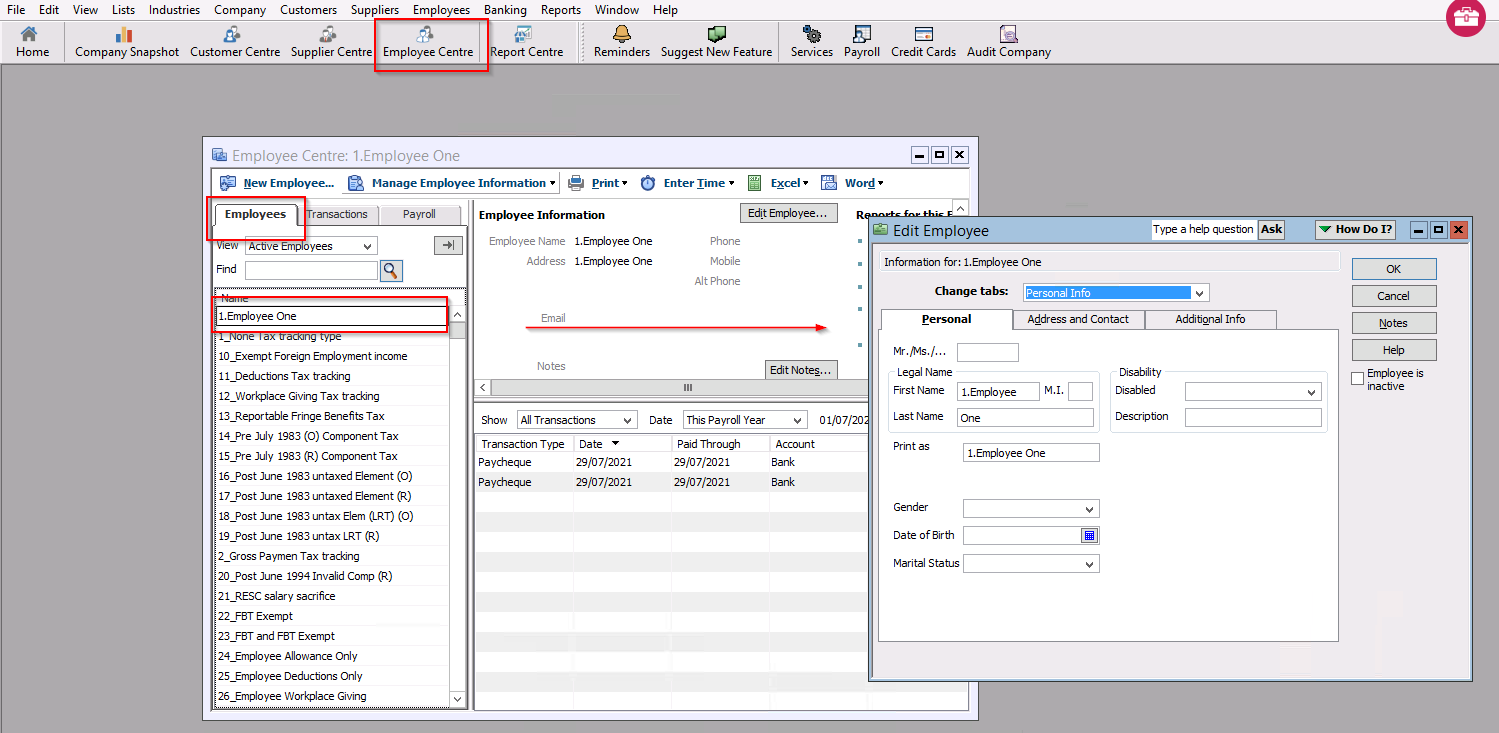Image resolution: width=1499 pixels, height=733 pixels.
Task: Click OK in Edit Employee dialog
Action: click(x=1393, y=269)
